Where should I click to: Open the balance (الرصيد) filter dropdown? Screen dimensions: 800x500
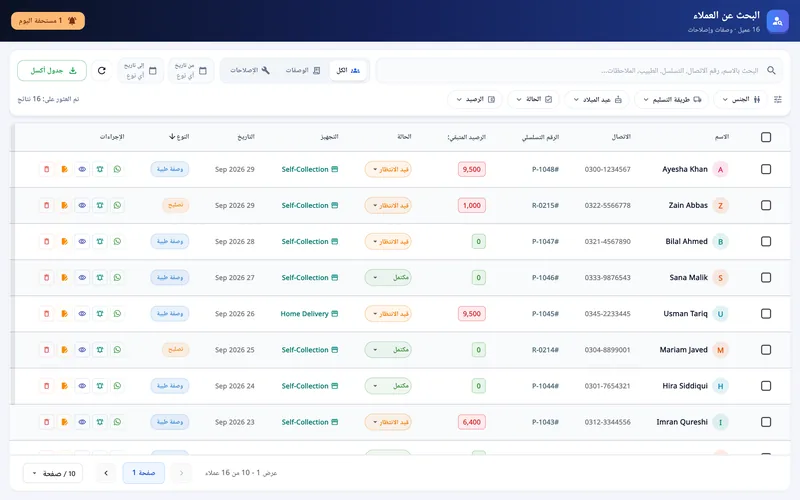pos(475,99)
